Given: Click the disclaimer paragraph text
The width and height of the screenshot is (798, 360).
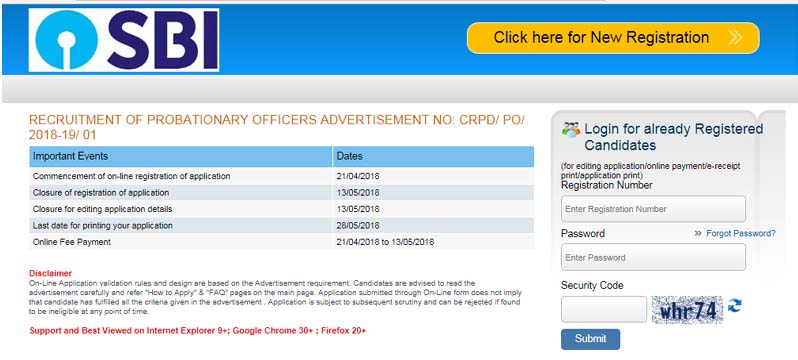Looking at the screenshot, I should (275, 297).
